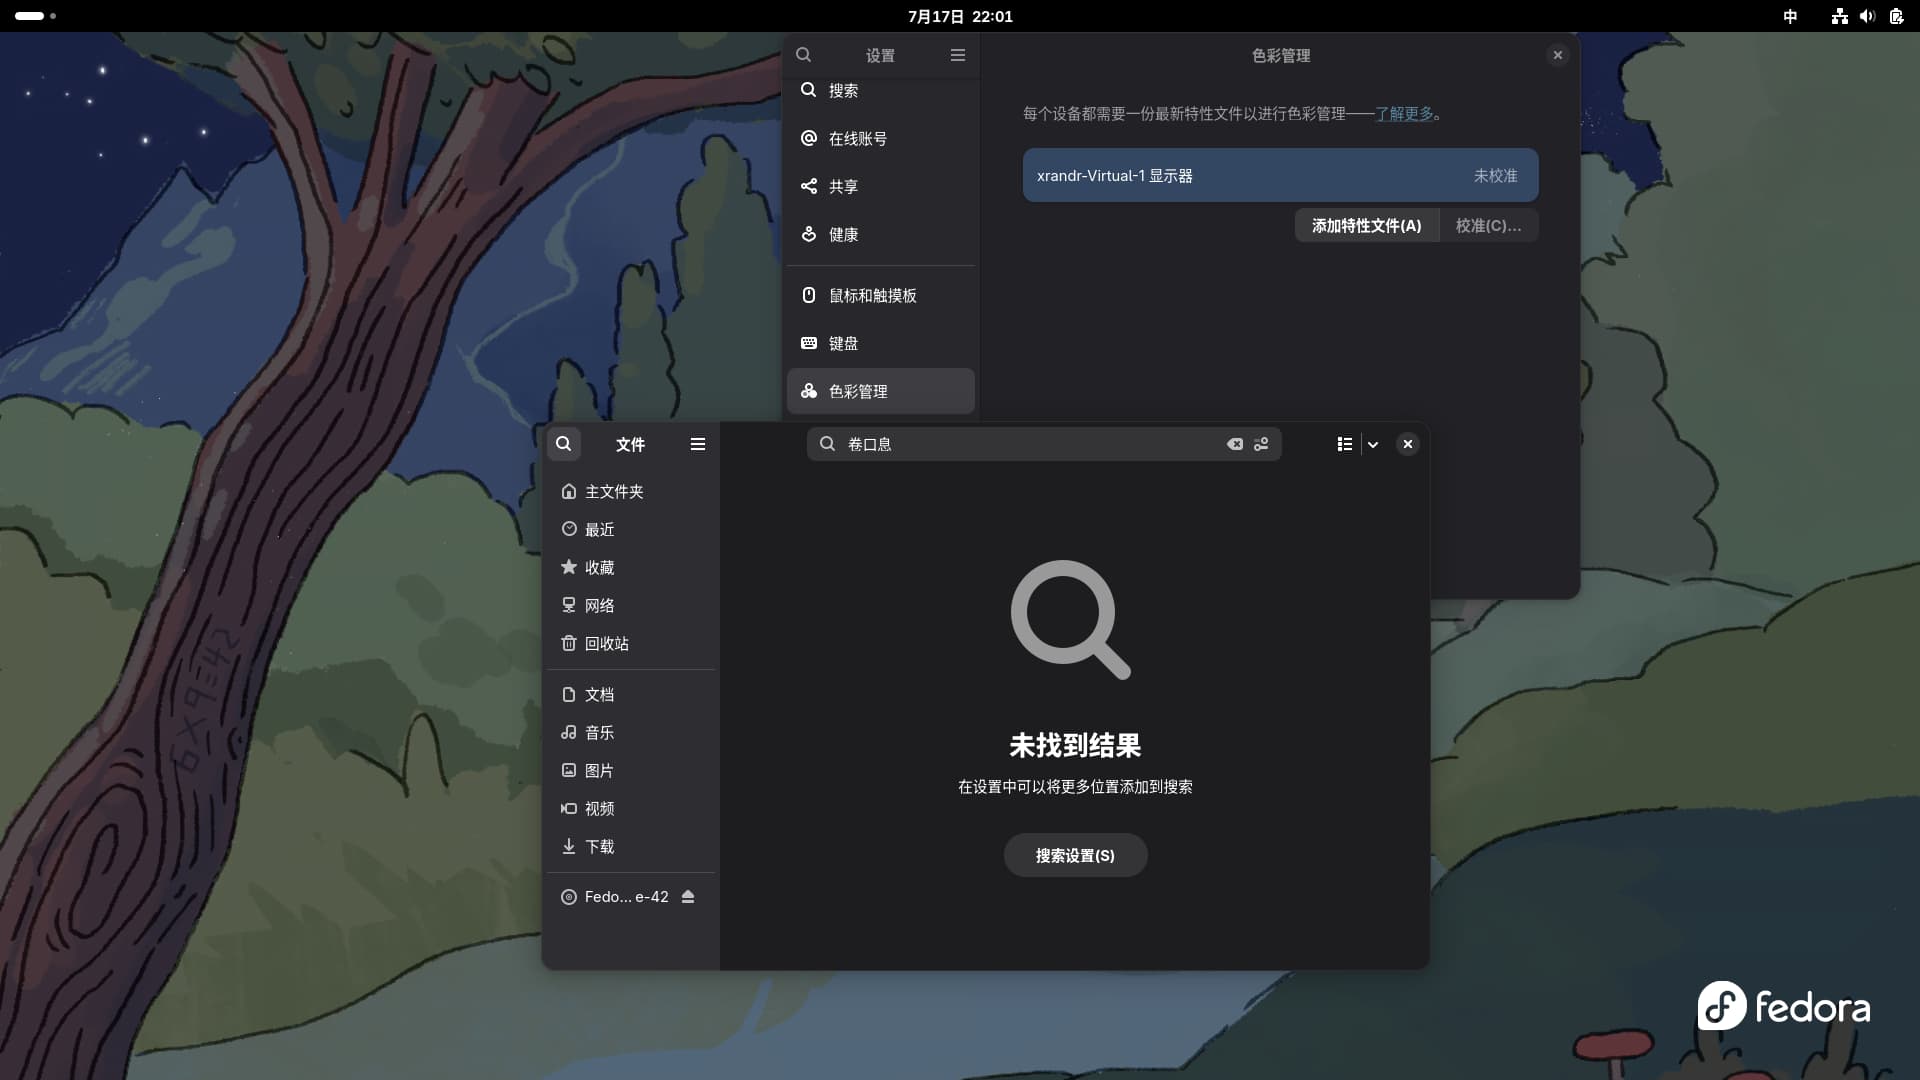Open search filter options icon

tap(1261, 444)
